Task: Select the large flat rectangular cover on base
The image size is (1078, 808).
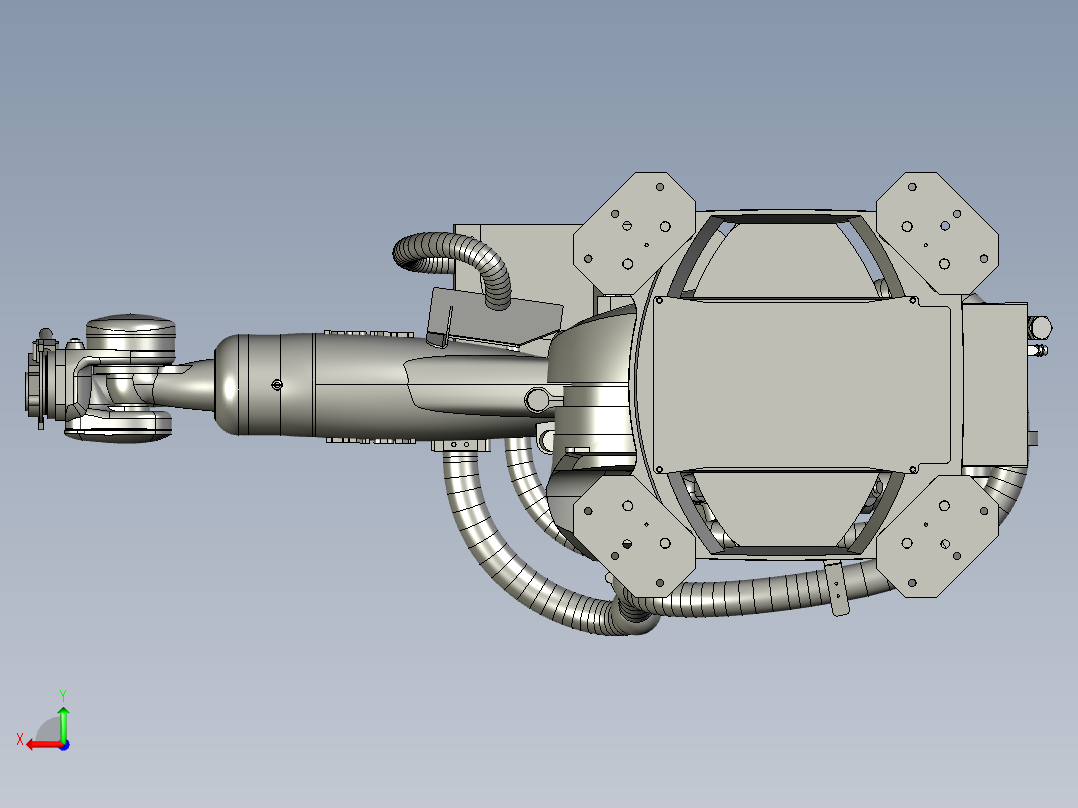Action: (802, 385)
